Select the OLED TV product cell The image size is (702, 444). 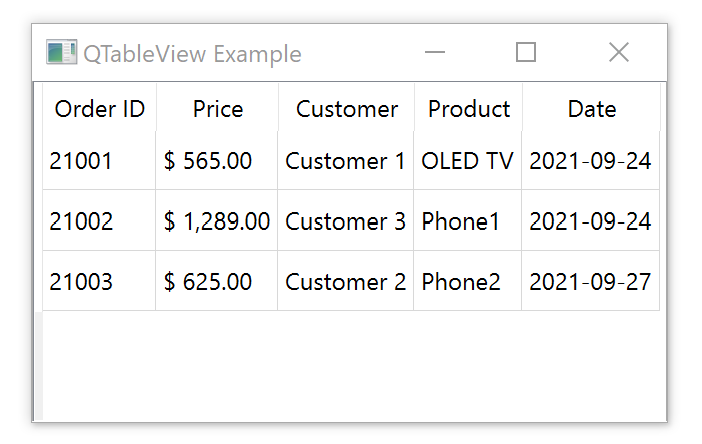coord(468,161)
